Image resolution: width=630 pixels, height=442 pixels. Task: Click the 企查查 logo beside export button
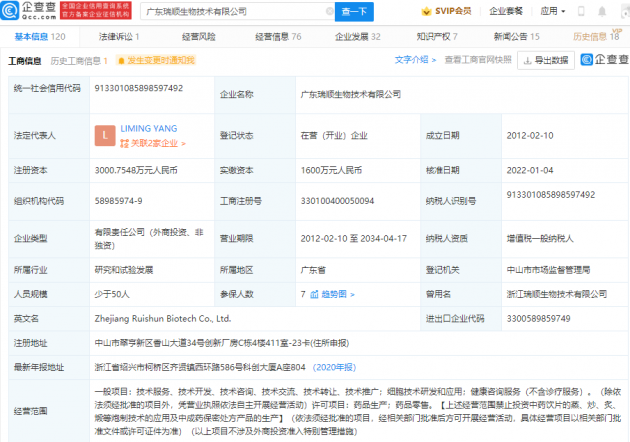(605, 60)
